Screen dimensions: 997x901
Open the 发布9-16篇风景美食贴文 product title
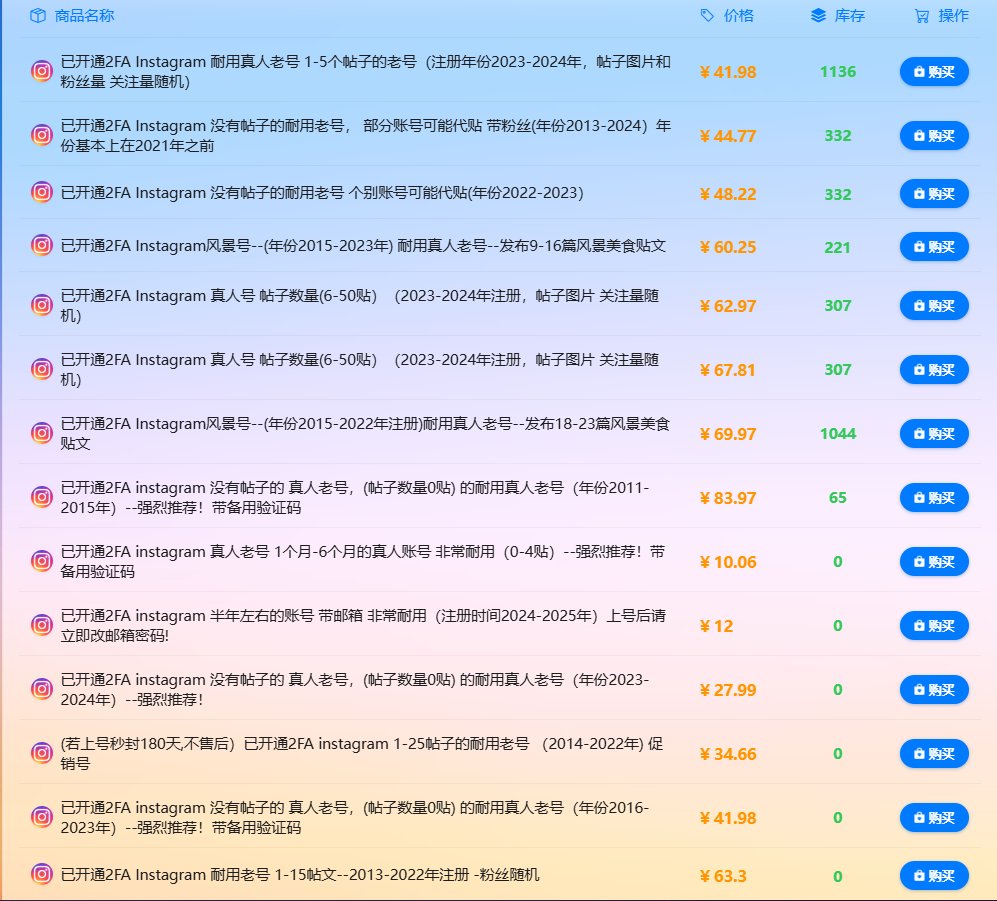[363, 245]
